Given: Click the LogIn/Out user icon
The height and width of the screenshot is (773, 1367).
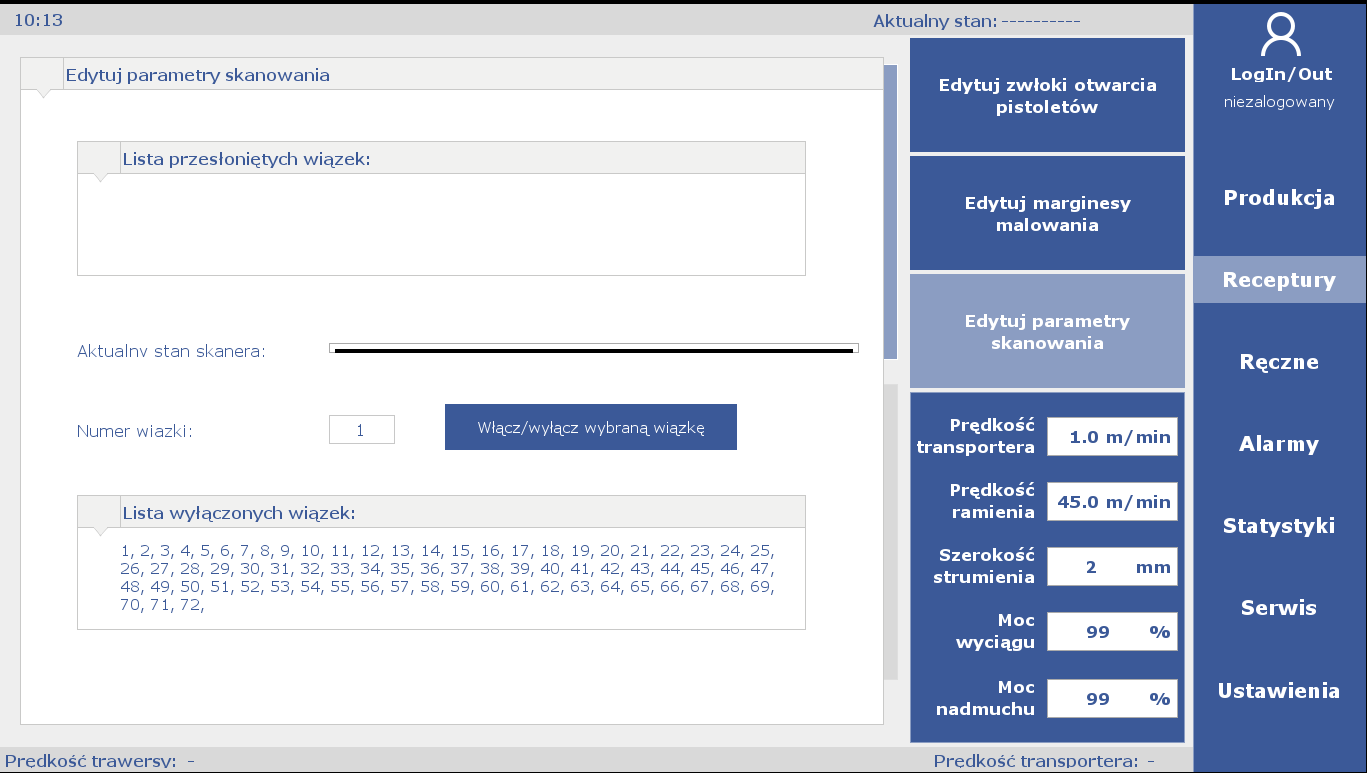Looking at the screenshot, I should pyautogui.click(x=1280, y=34).
